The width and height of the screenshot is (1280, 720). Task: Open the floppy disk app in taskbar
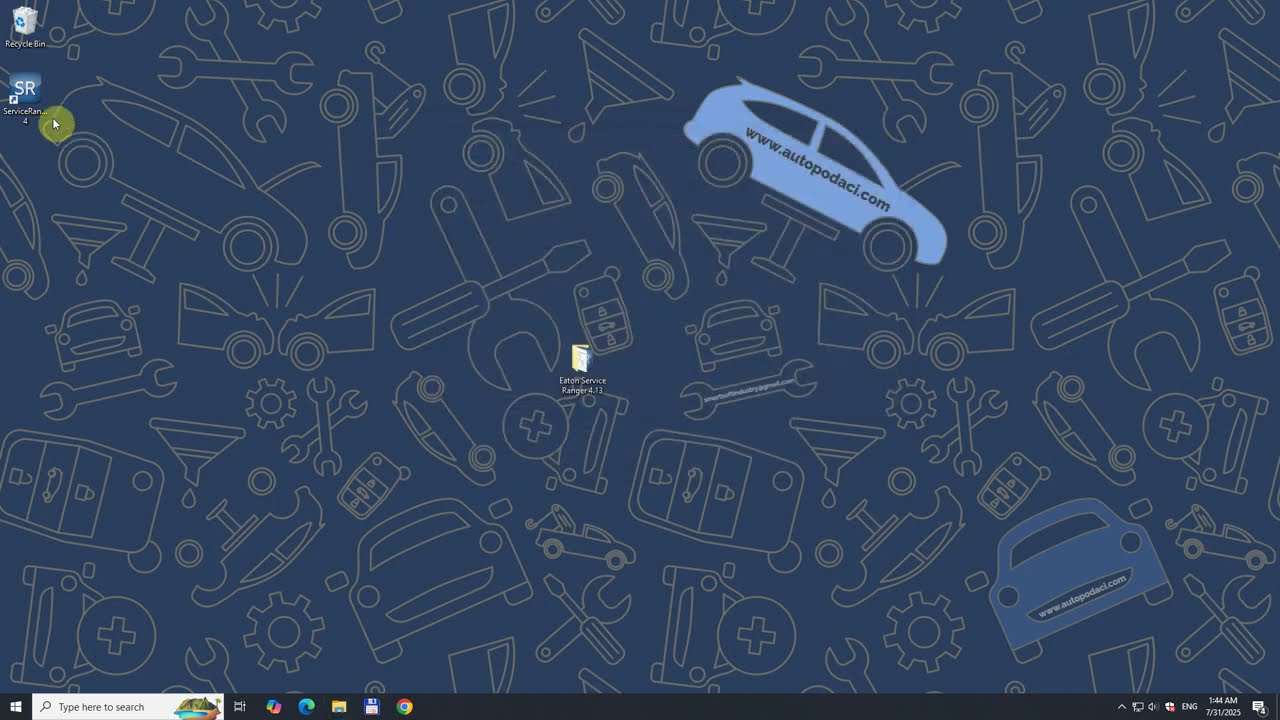tap(372, 707)
